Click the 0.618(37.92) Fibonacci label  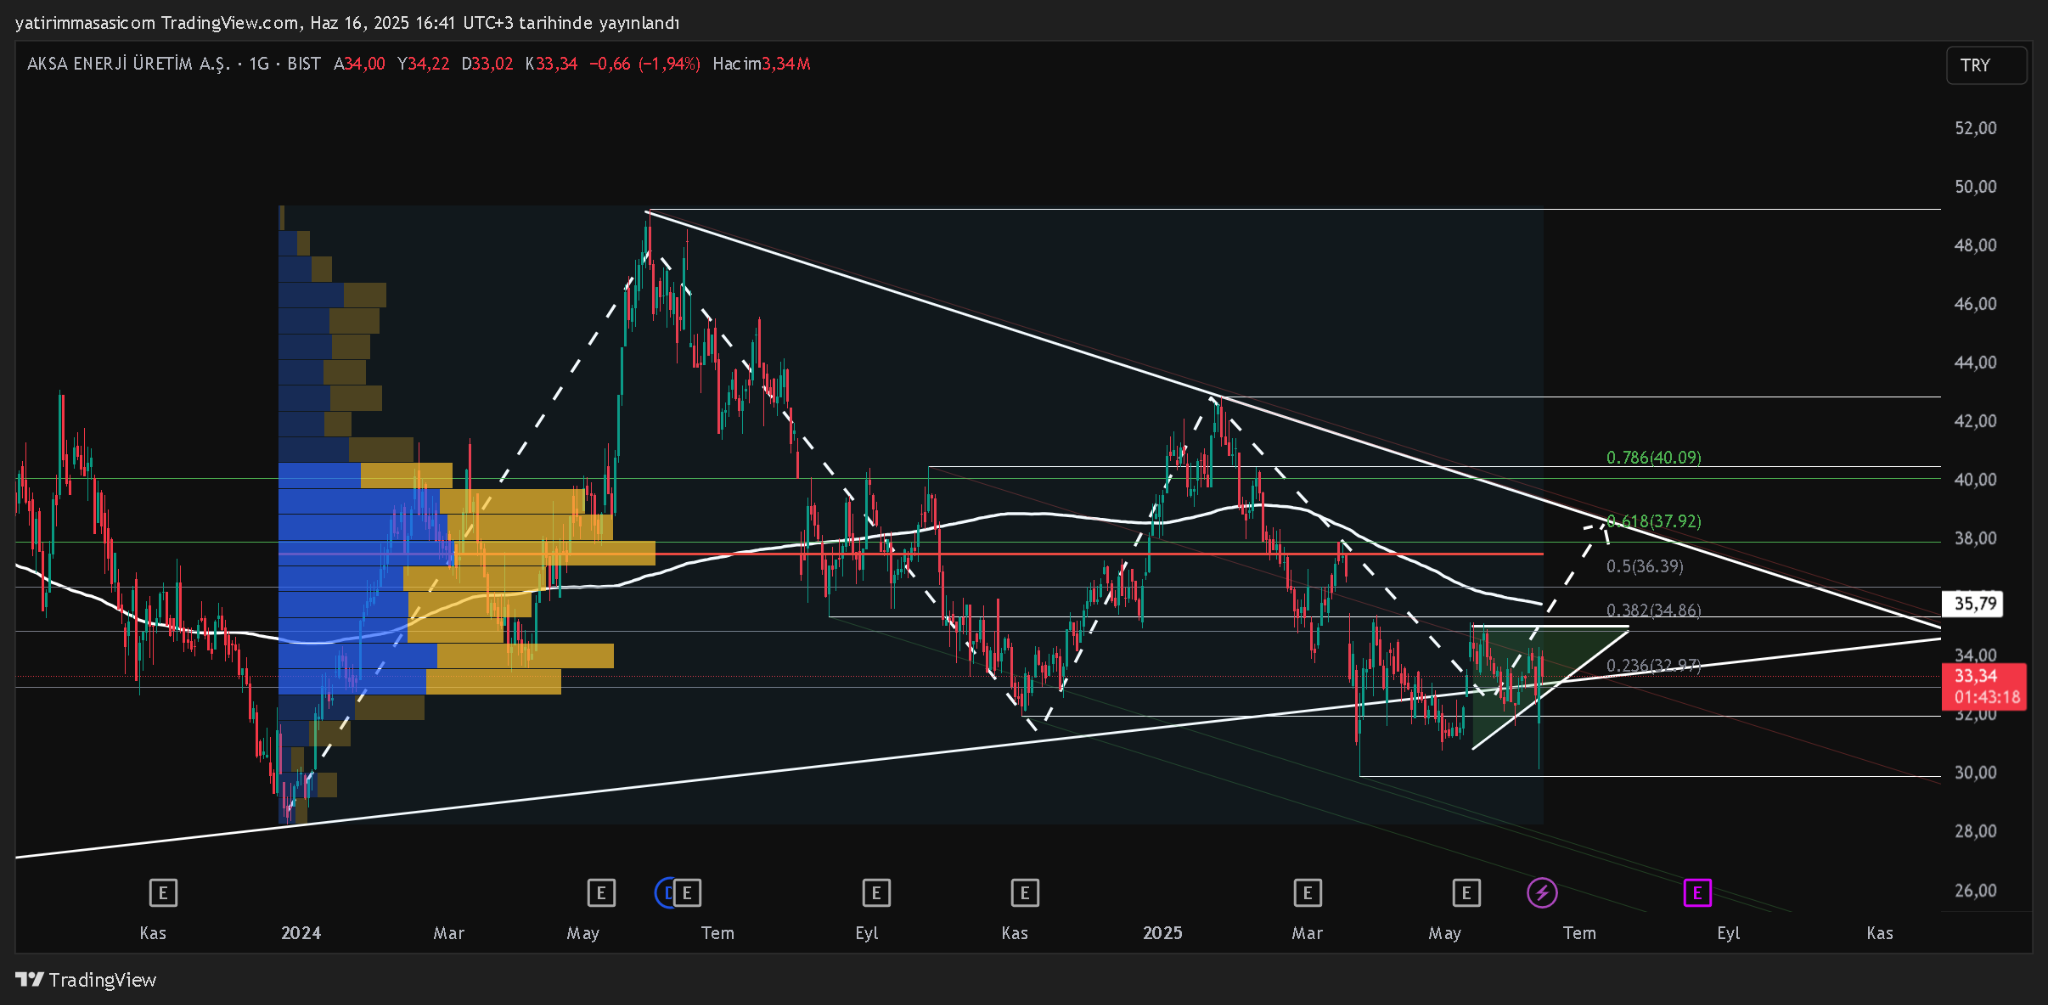[x=1654, y=521]
